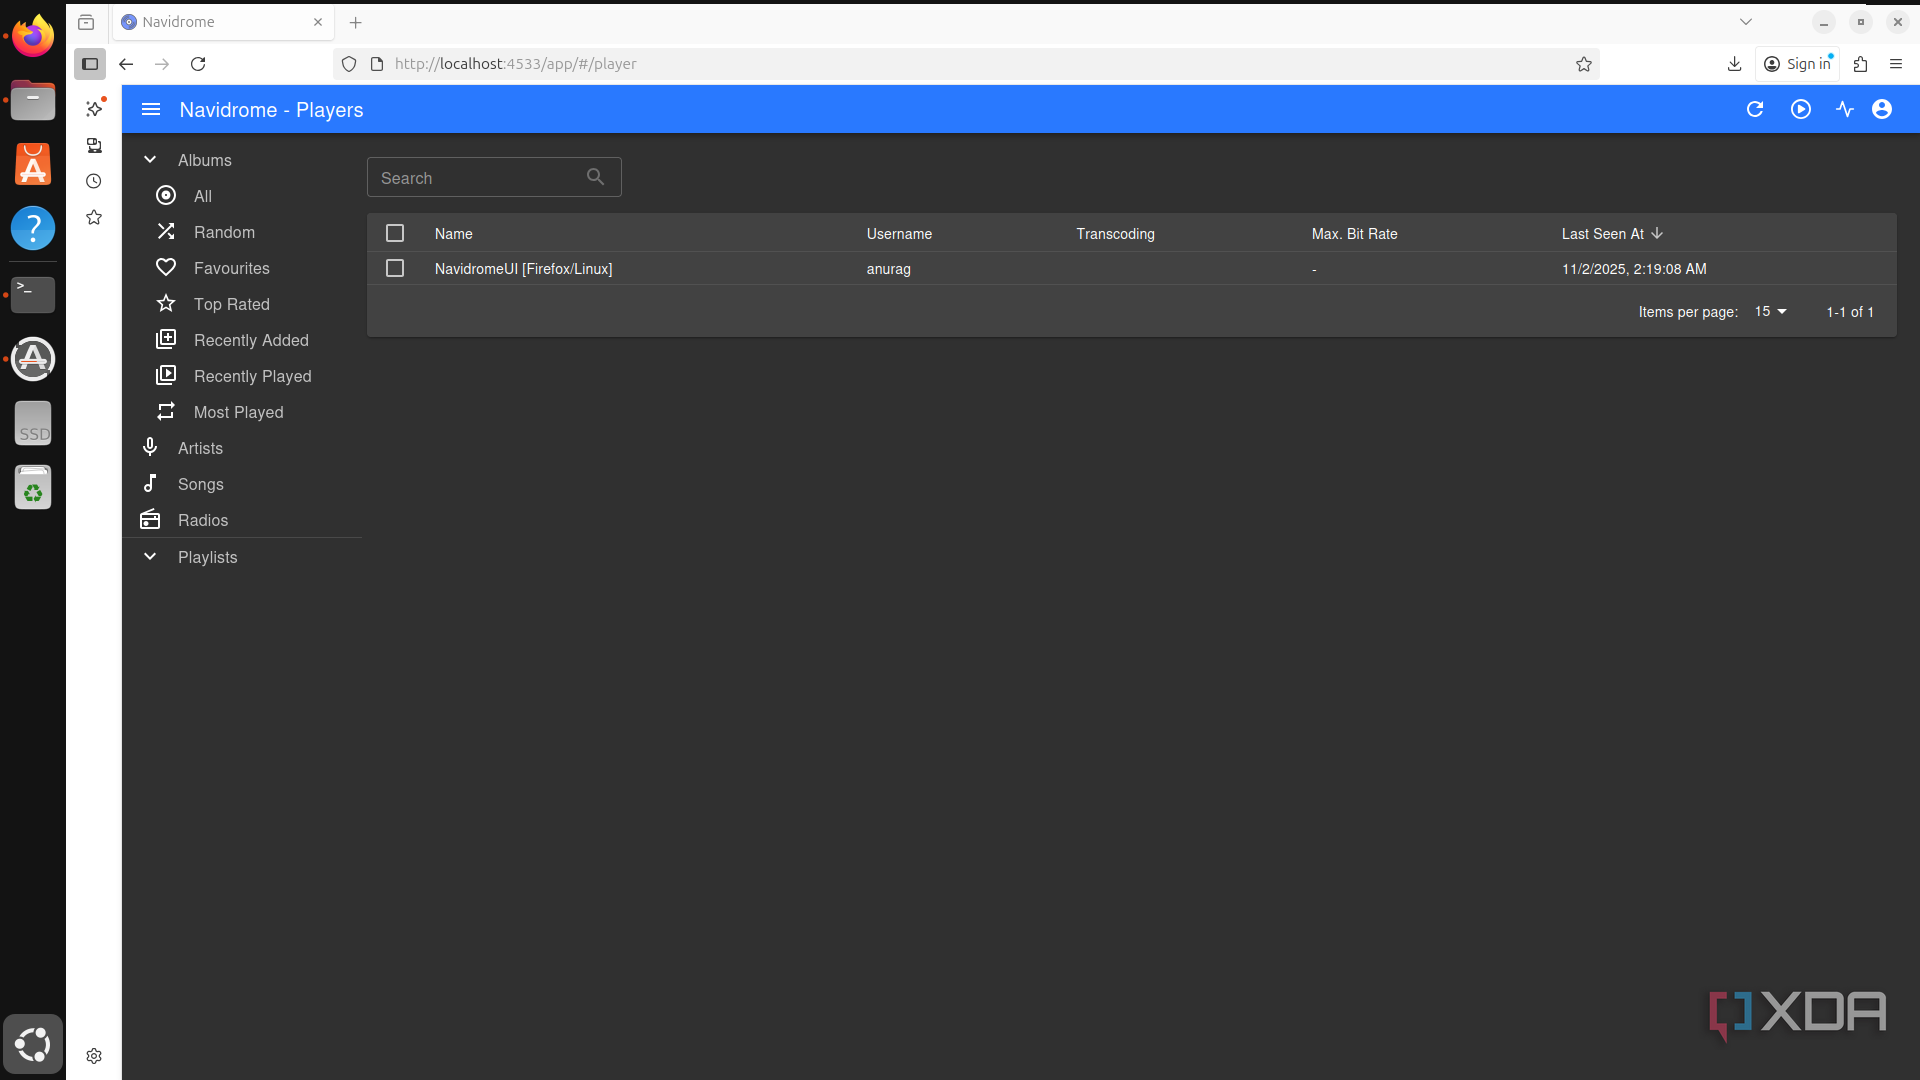Sort by Max. Bit Rate column

pyautogui.click(x=1355, y=233)
